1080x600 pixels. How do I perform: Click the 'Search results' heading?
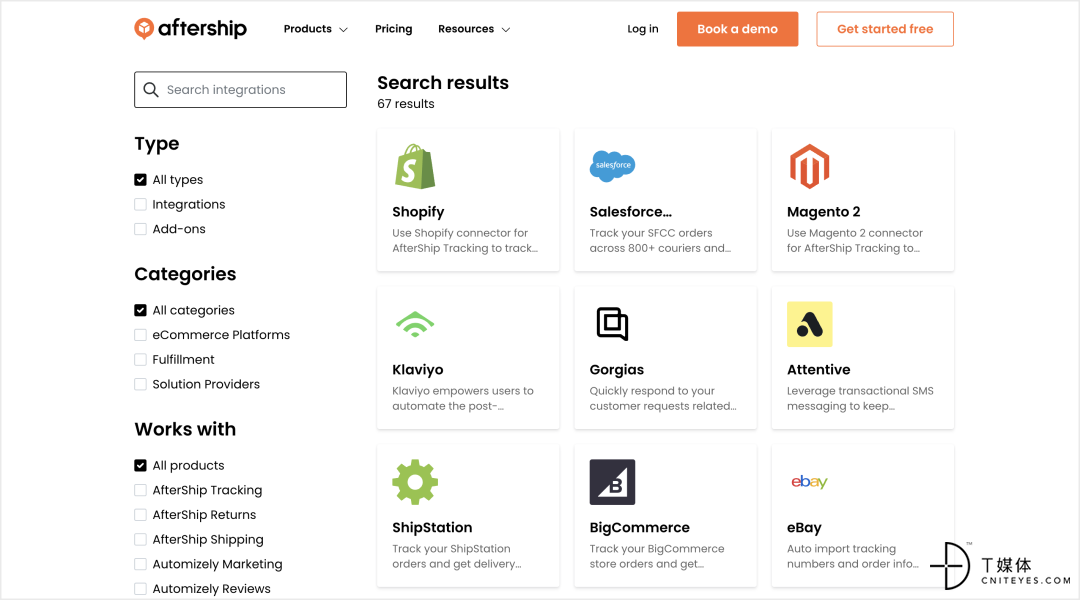click(443, 83)
